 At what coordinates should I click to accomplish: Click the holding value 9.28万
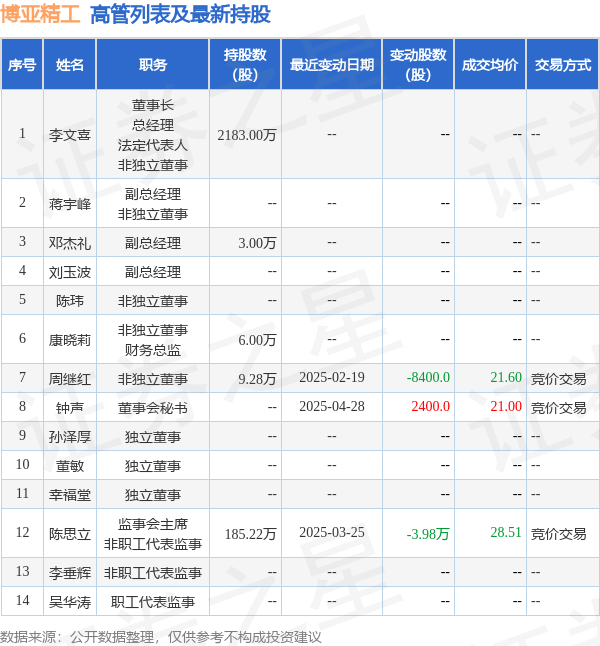257,379
